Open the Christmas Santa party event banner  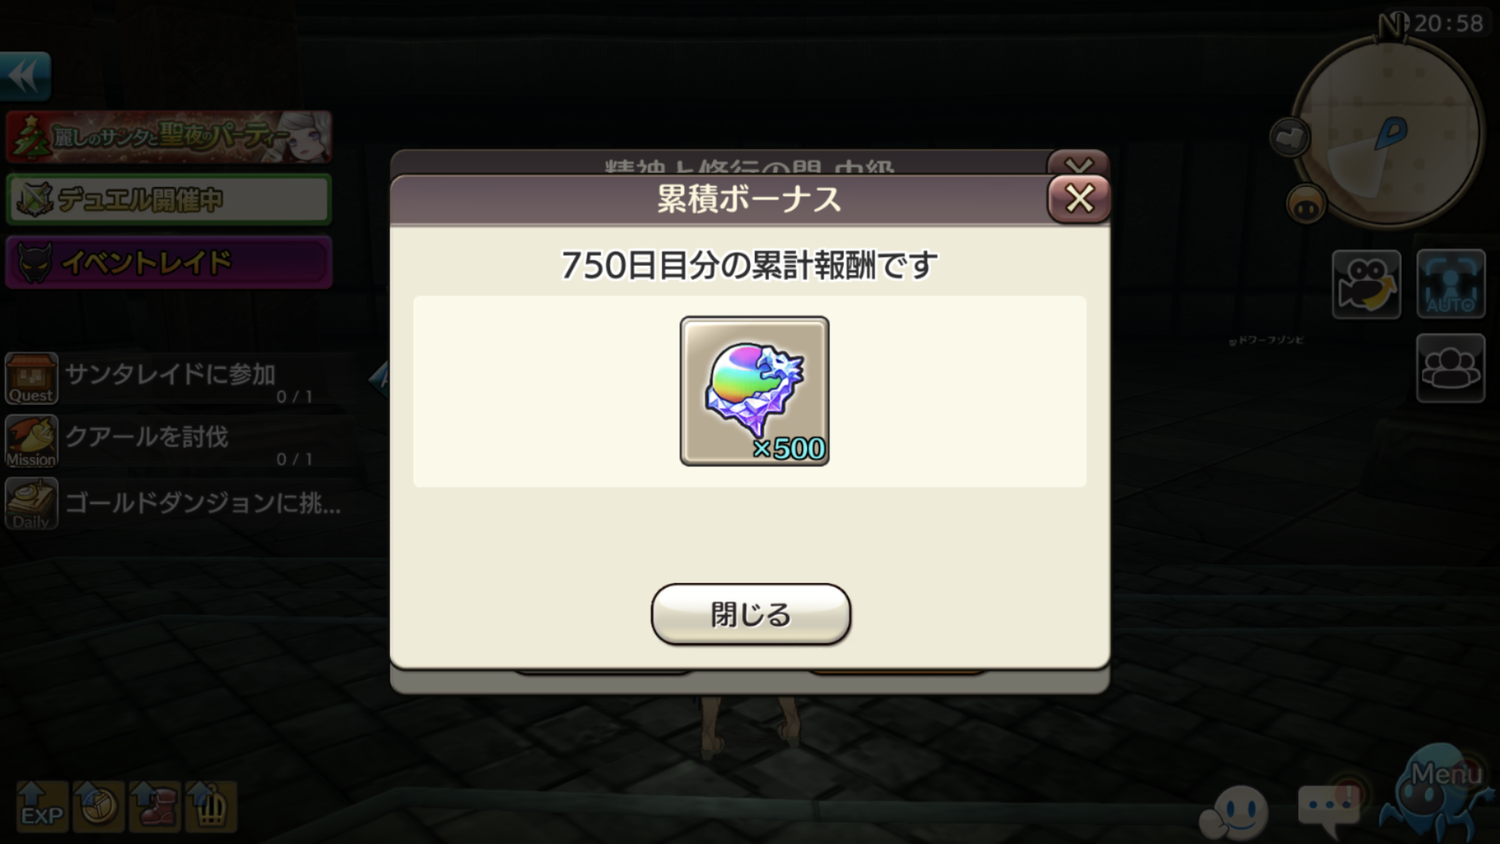[x=169, y=137]
